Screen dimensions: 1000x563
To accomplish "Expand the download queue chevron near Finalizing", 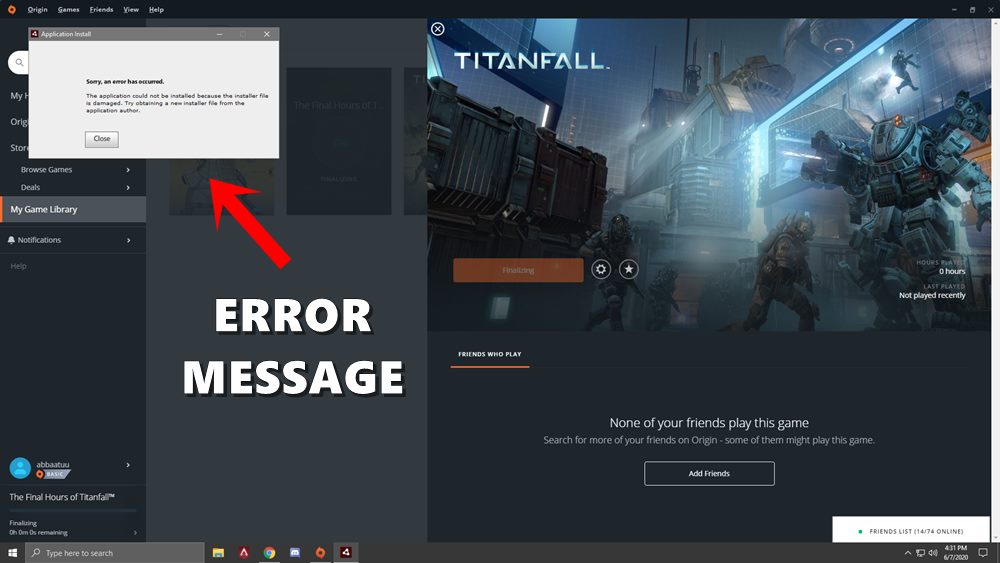I will pyautogui.click(x=135, y=532).
